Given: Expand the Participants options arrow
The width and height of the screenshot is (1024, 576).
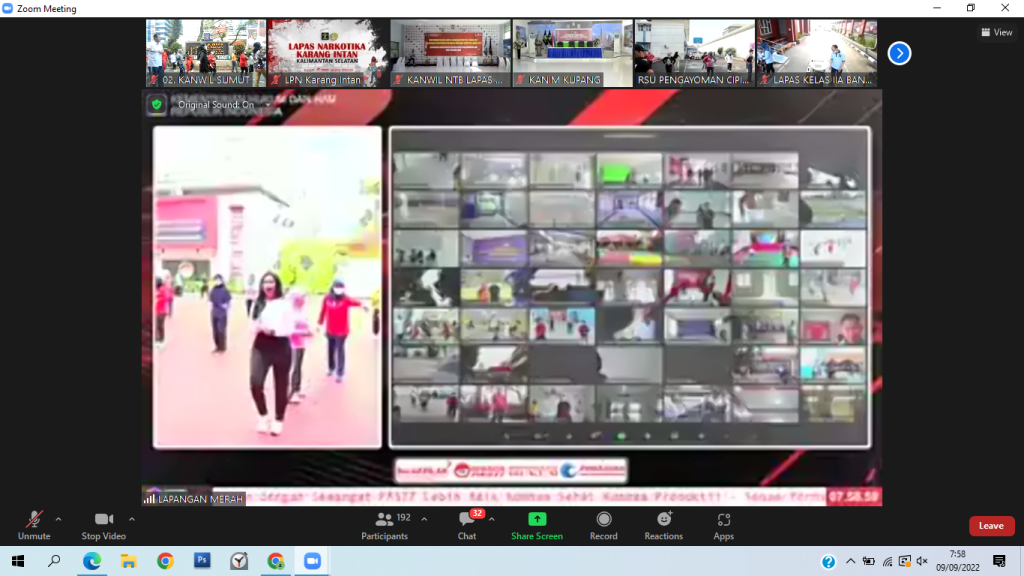Looking at the screenshot, I should 424,519.
